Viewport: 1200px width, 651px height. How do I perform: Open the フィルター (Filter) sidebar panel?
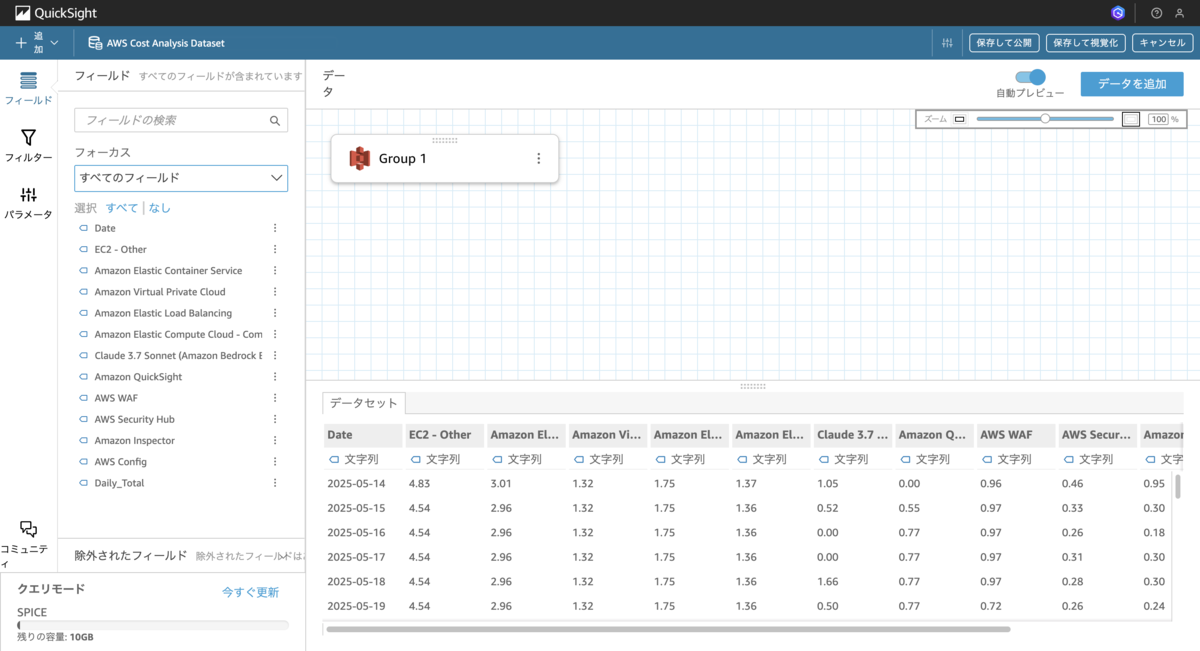pyautogui.click(x=28, y=145)
